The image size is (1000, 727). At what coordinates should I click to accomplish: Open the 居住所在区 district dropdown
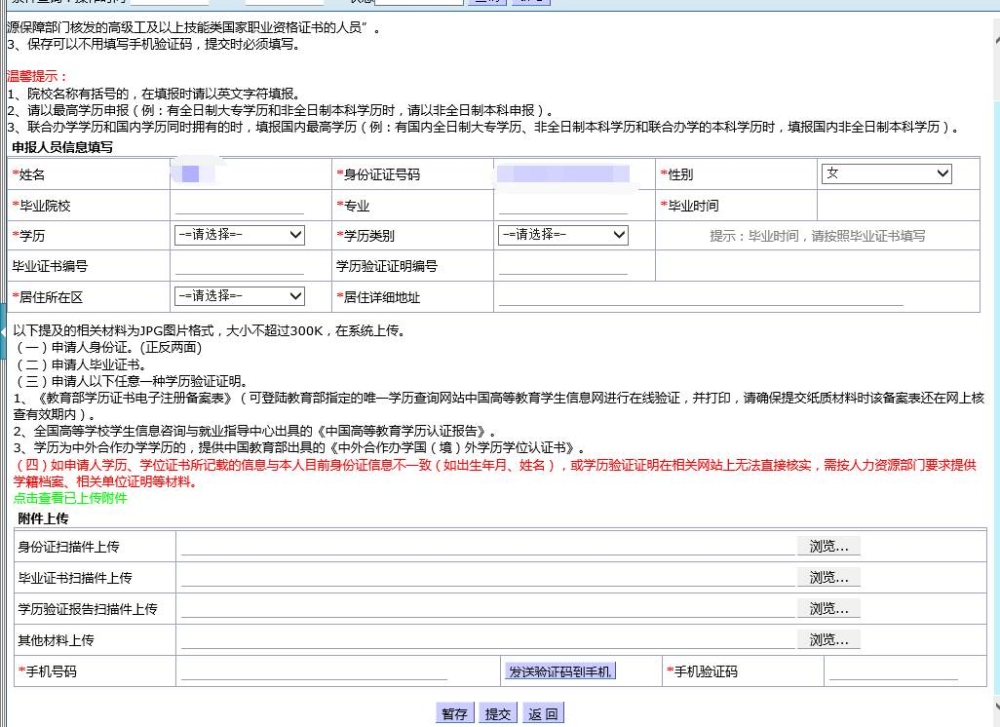click(x=239, y=296)
